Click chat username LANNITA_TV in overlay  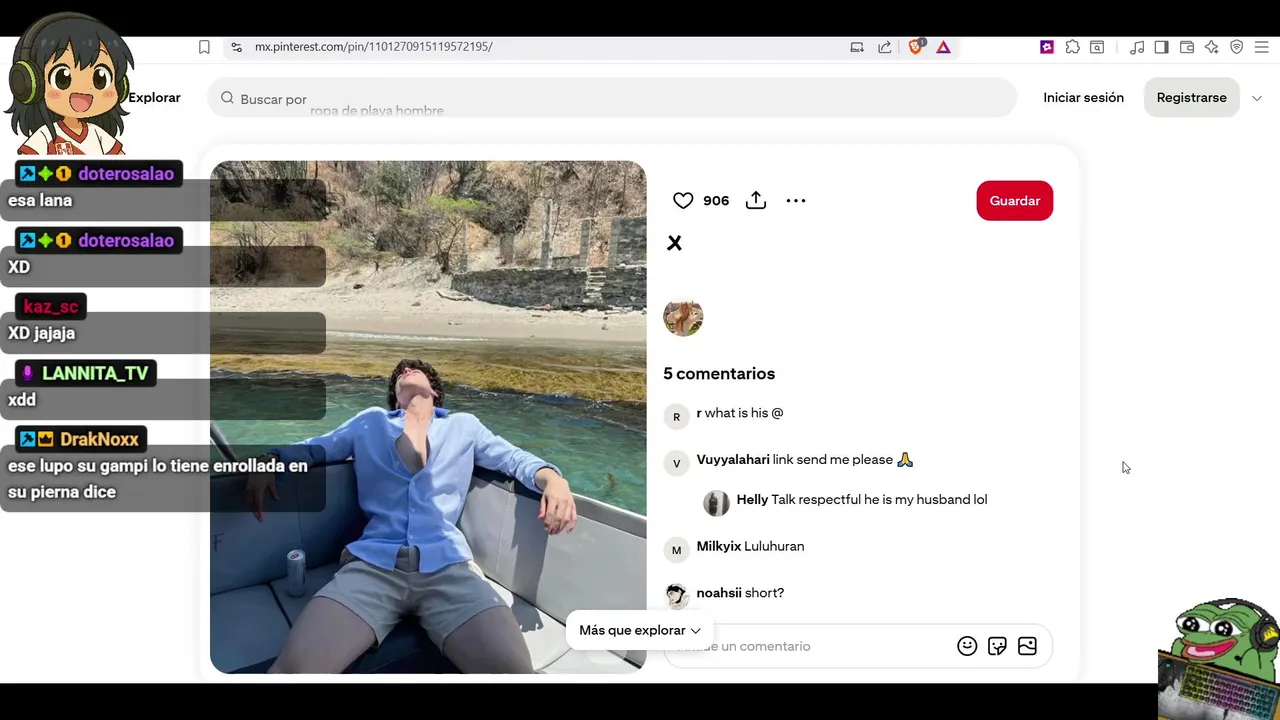tap(95, 373)
